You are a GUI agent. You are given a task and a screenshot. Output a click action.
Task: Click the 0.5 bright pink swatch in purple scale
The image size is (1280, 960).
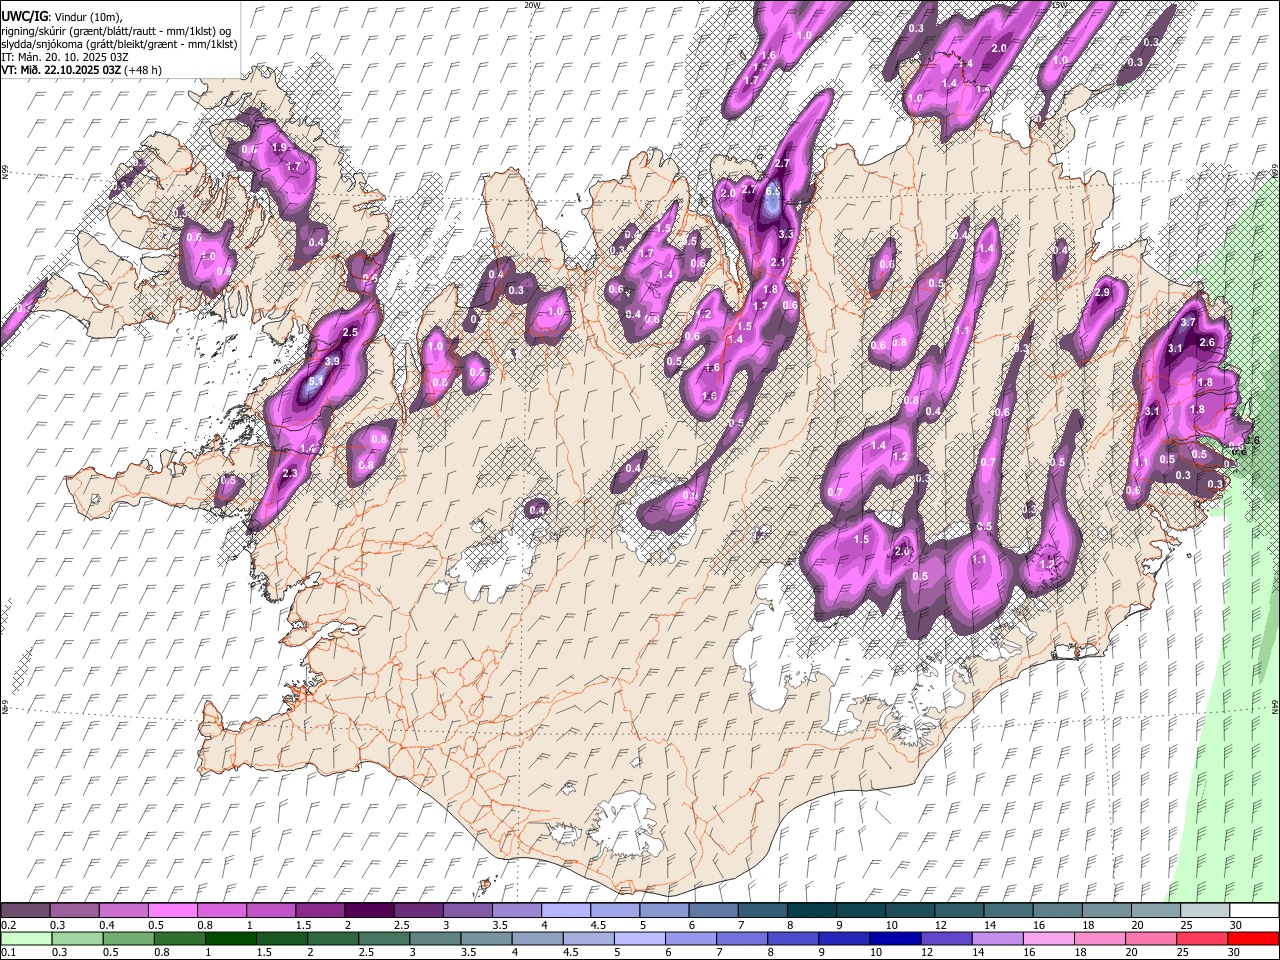click(x=173, y=911)
